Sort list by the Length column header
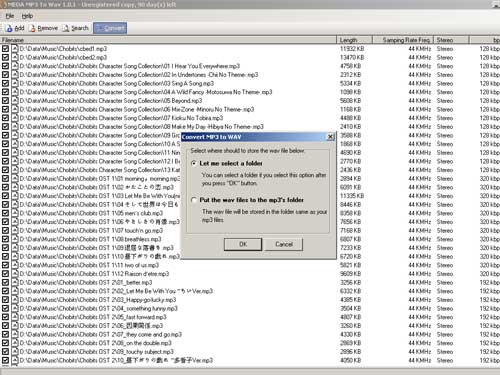This screenshot has height=375, width=500. [x=354, y=40]
